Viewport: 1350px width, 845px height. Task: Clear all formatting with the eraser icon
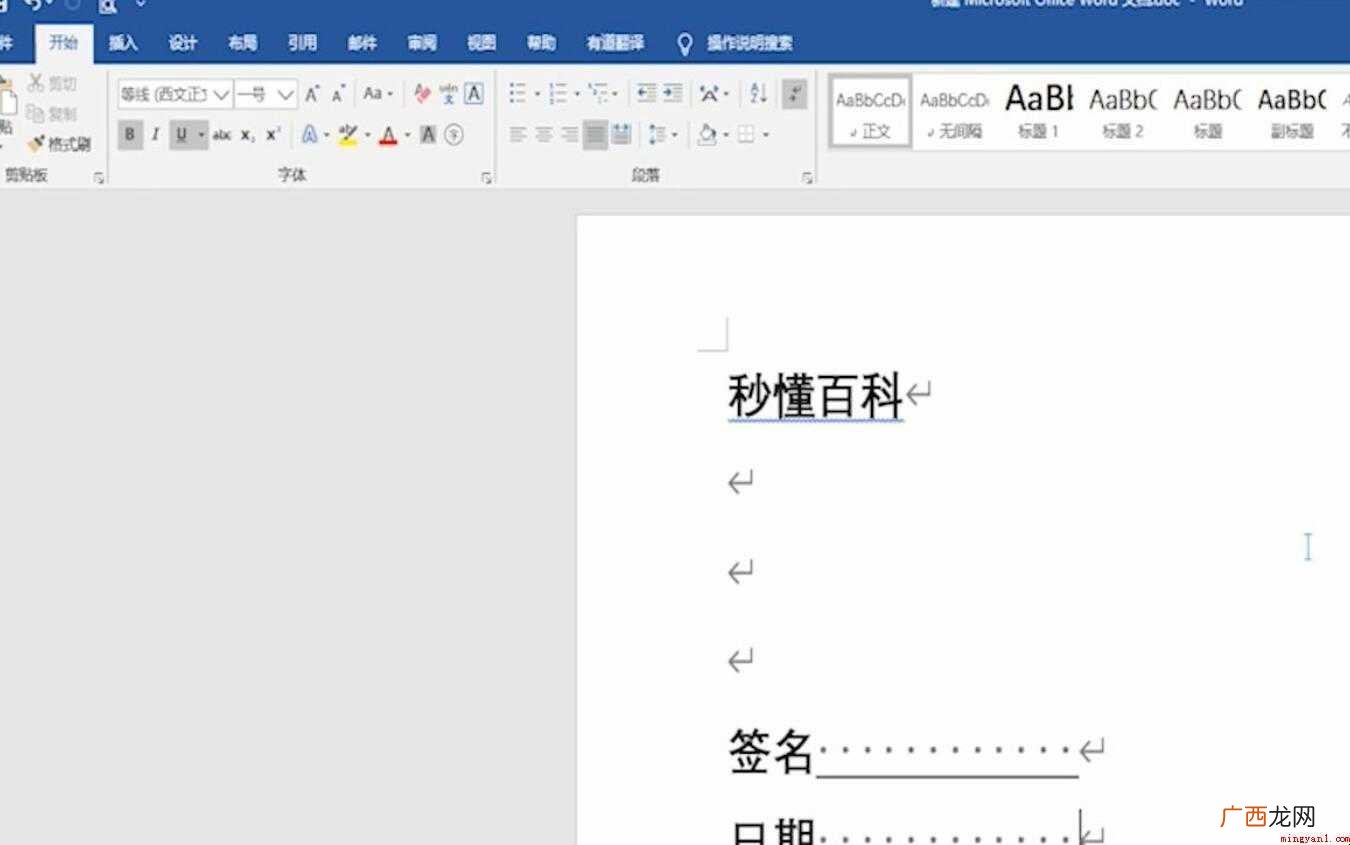point(422,94)
